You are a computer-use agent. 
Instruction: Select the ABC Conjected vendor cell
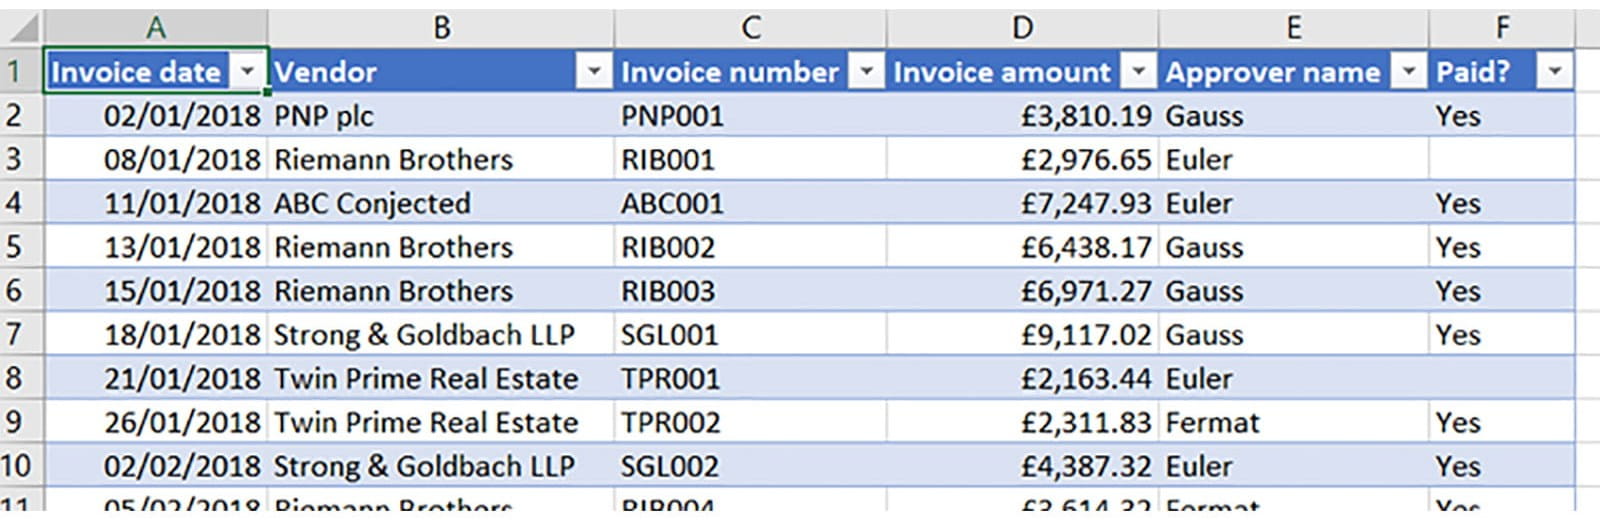click(440, 204)
